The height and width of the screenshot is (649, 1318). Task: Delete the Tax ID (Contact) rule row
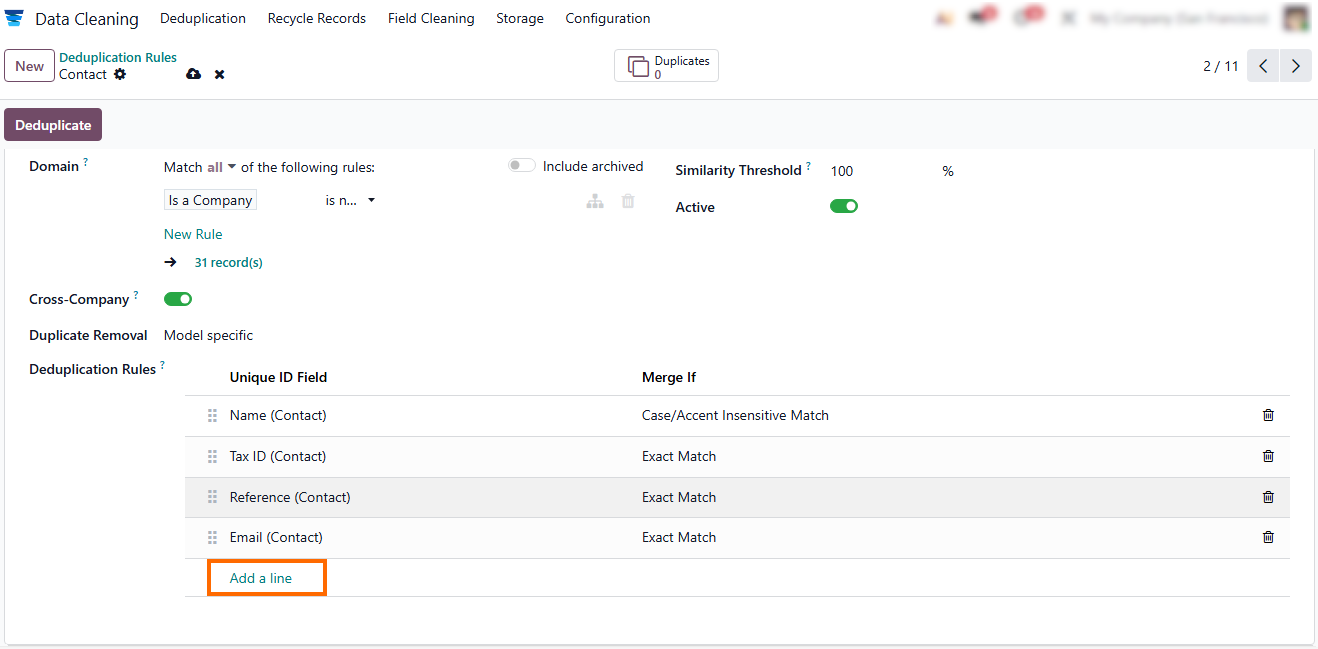pyautogui.click(x=1268, y=456)
